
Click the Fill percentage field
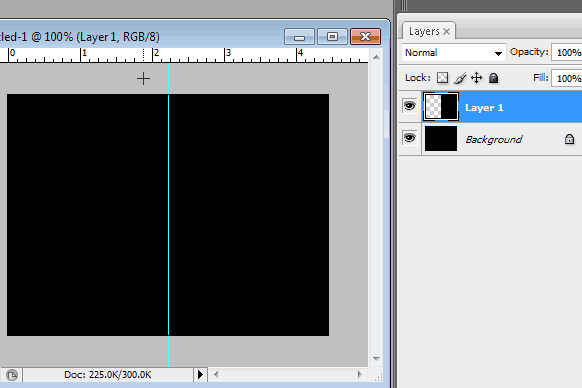pyautogui.click(x=567, y=78)
